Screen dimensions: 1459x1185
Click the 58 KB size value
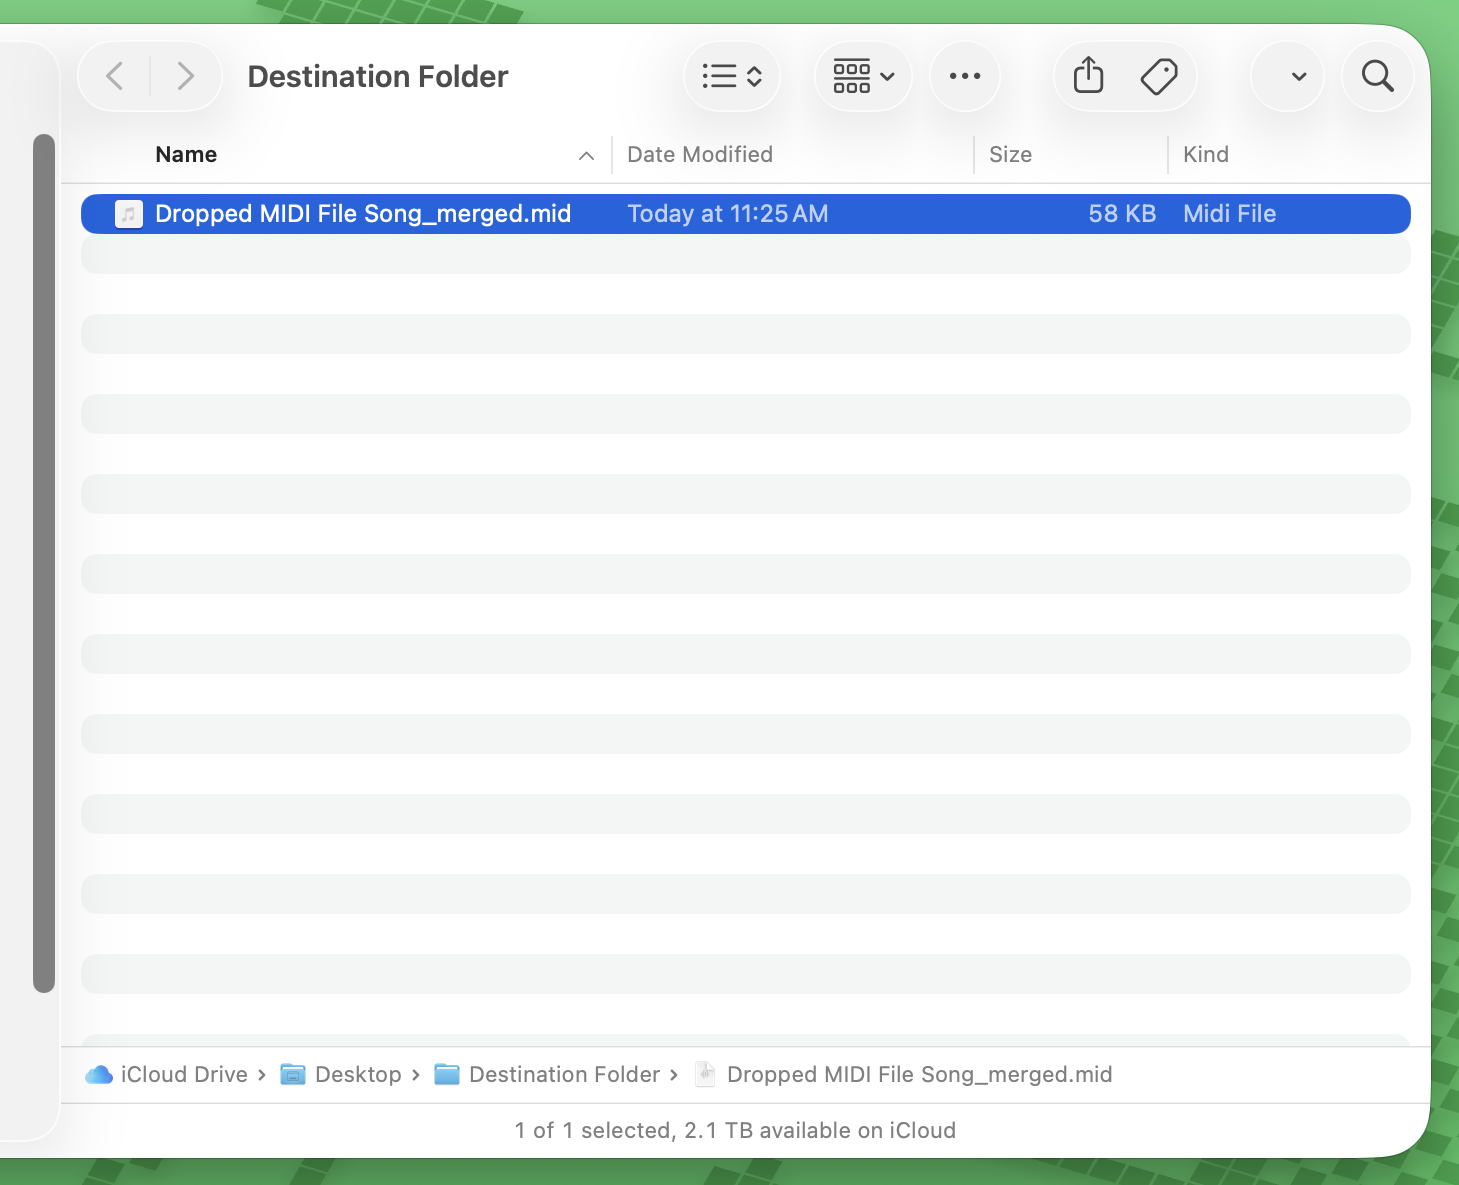(x=1122, y=214)
